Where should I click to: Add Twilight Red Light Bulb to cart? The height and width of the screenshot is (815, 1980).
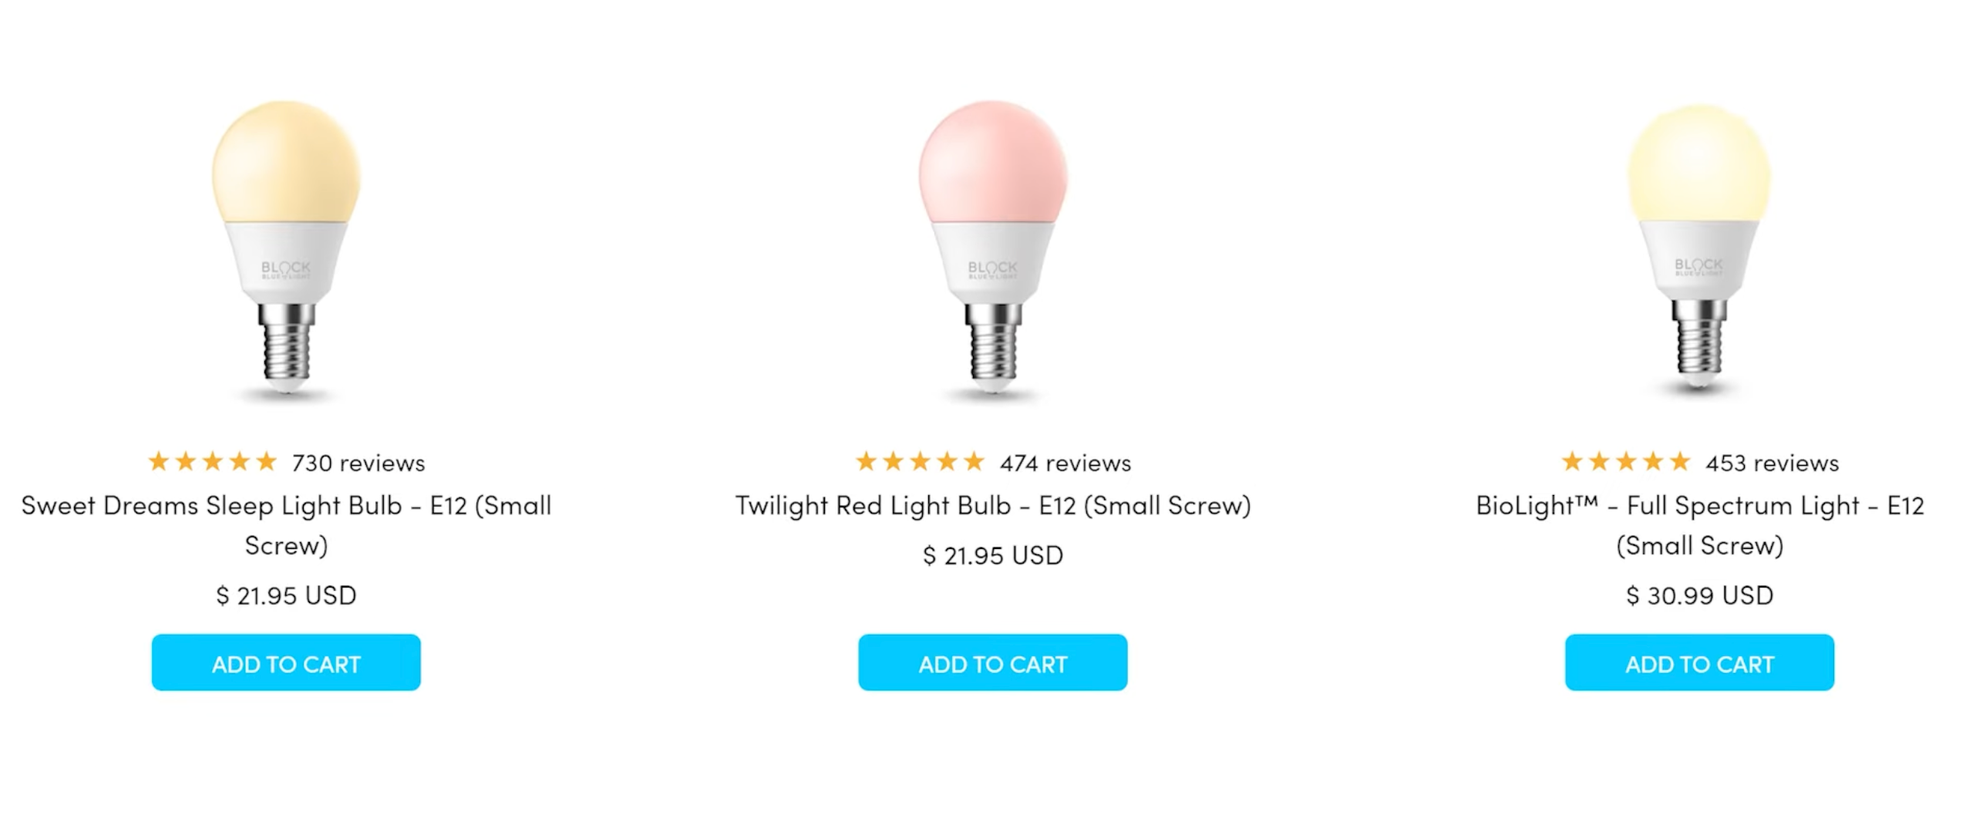coord(993,662)
